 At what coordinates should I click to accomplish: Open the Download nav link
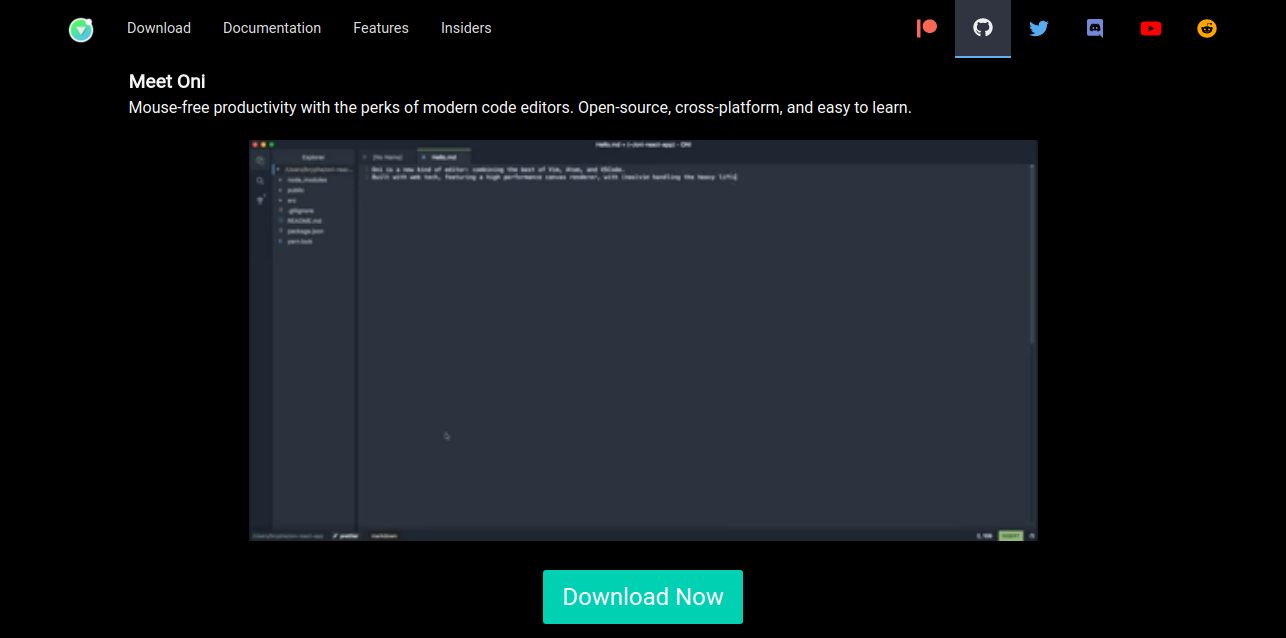[x=159, y=28]
